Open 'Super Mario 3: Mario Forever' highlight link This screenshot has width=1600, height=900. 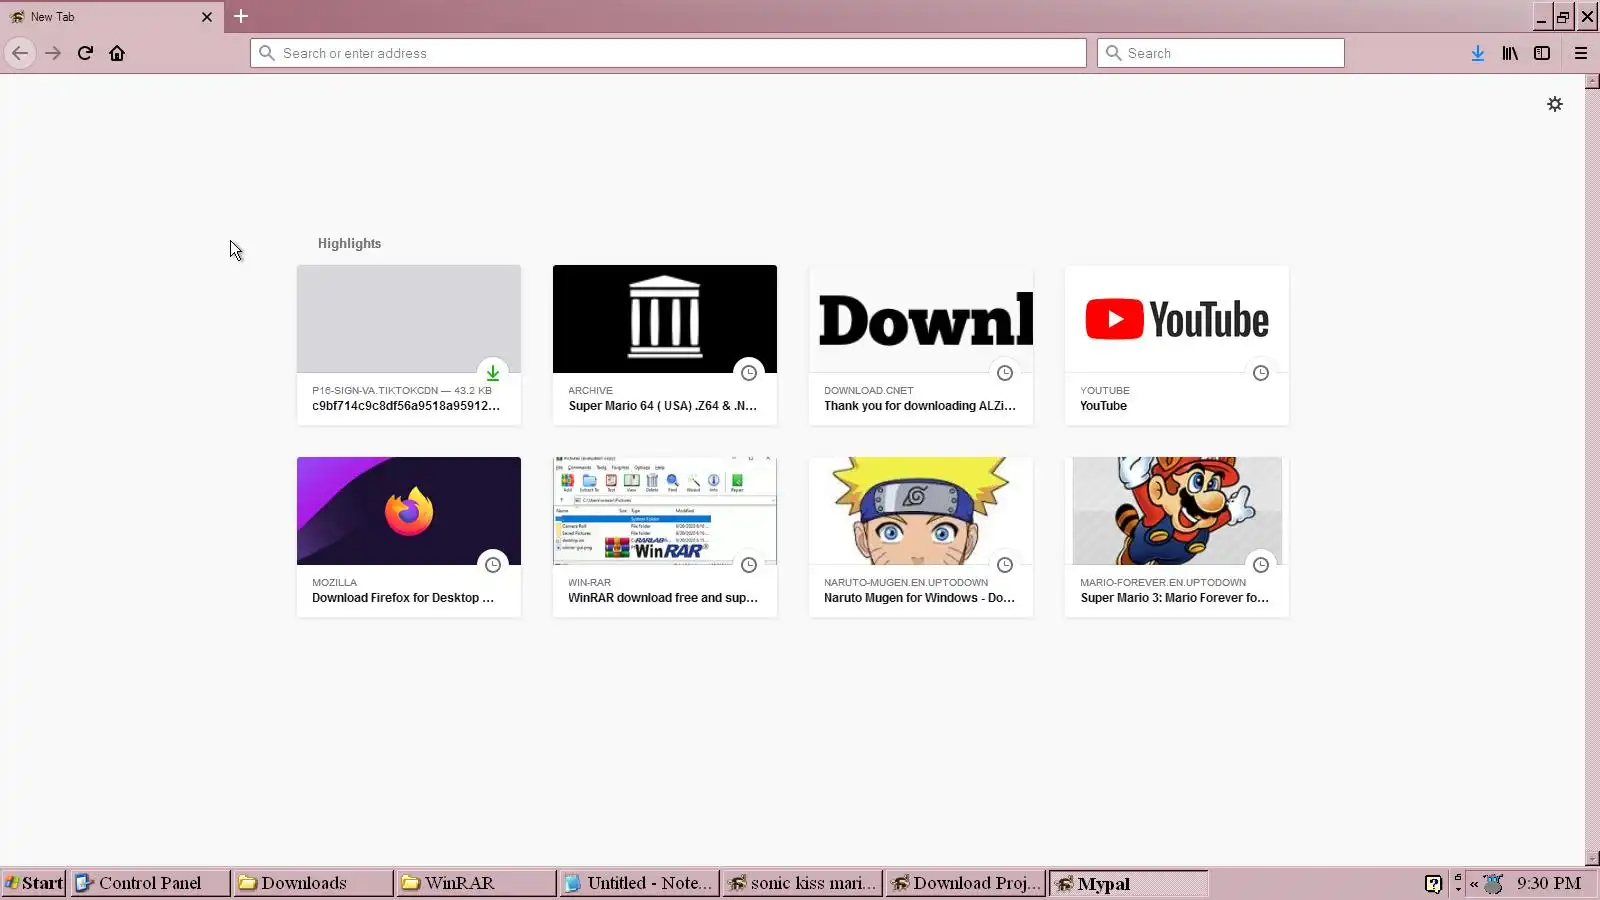pyautogui.click(x=1175, y=598)
